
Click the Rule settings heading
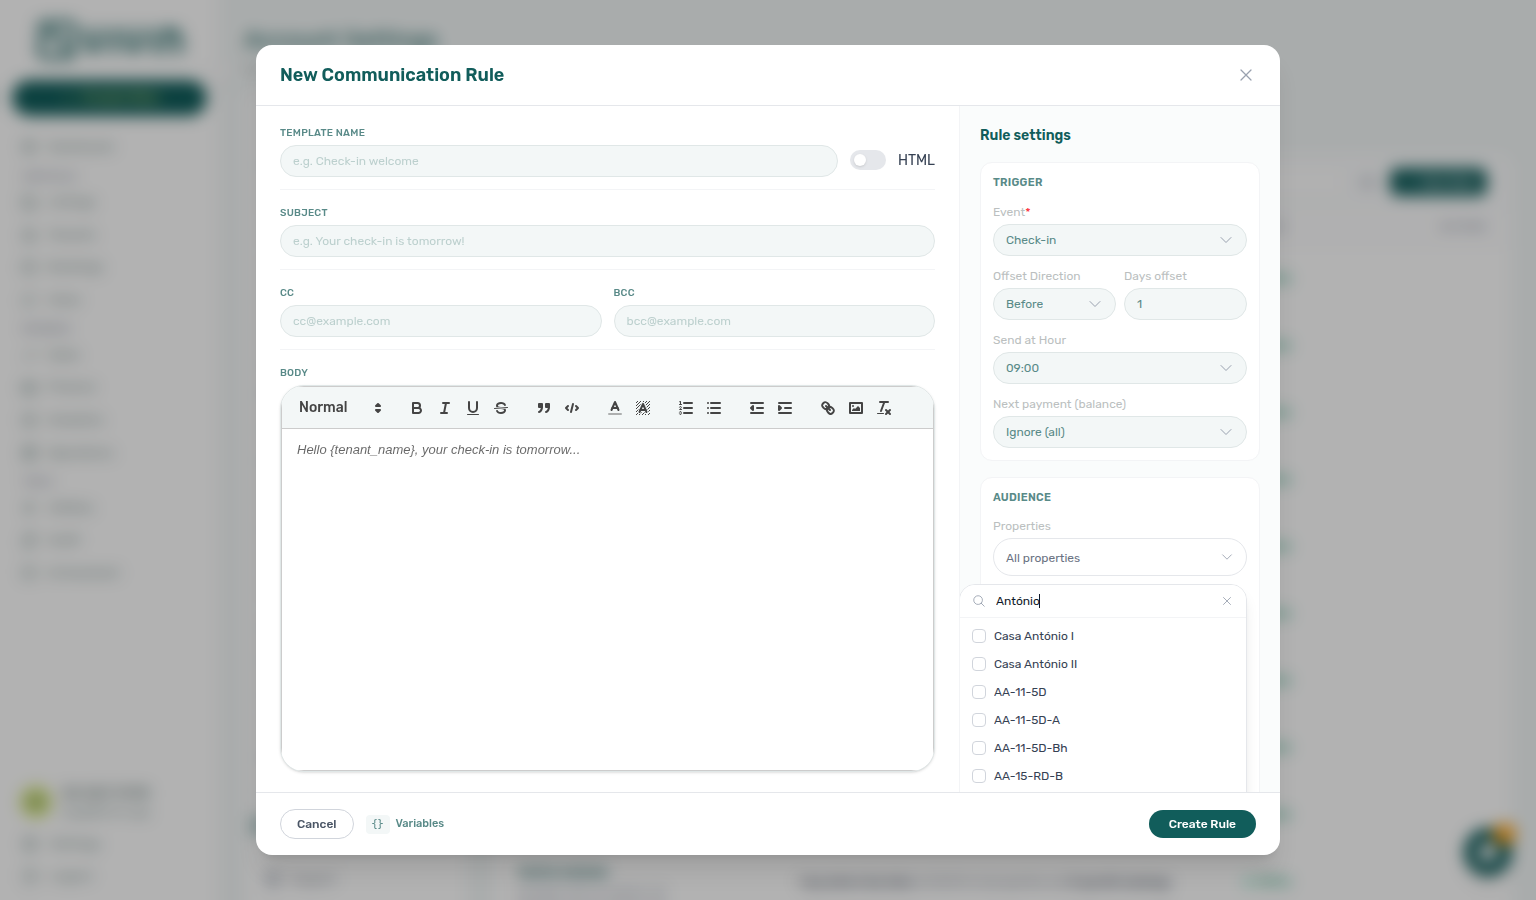pyautogui.click(x=1025, y=135)
